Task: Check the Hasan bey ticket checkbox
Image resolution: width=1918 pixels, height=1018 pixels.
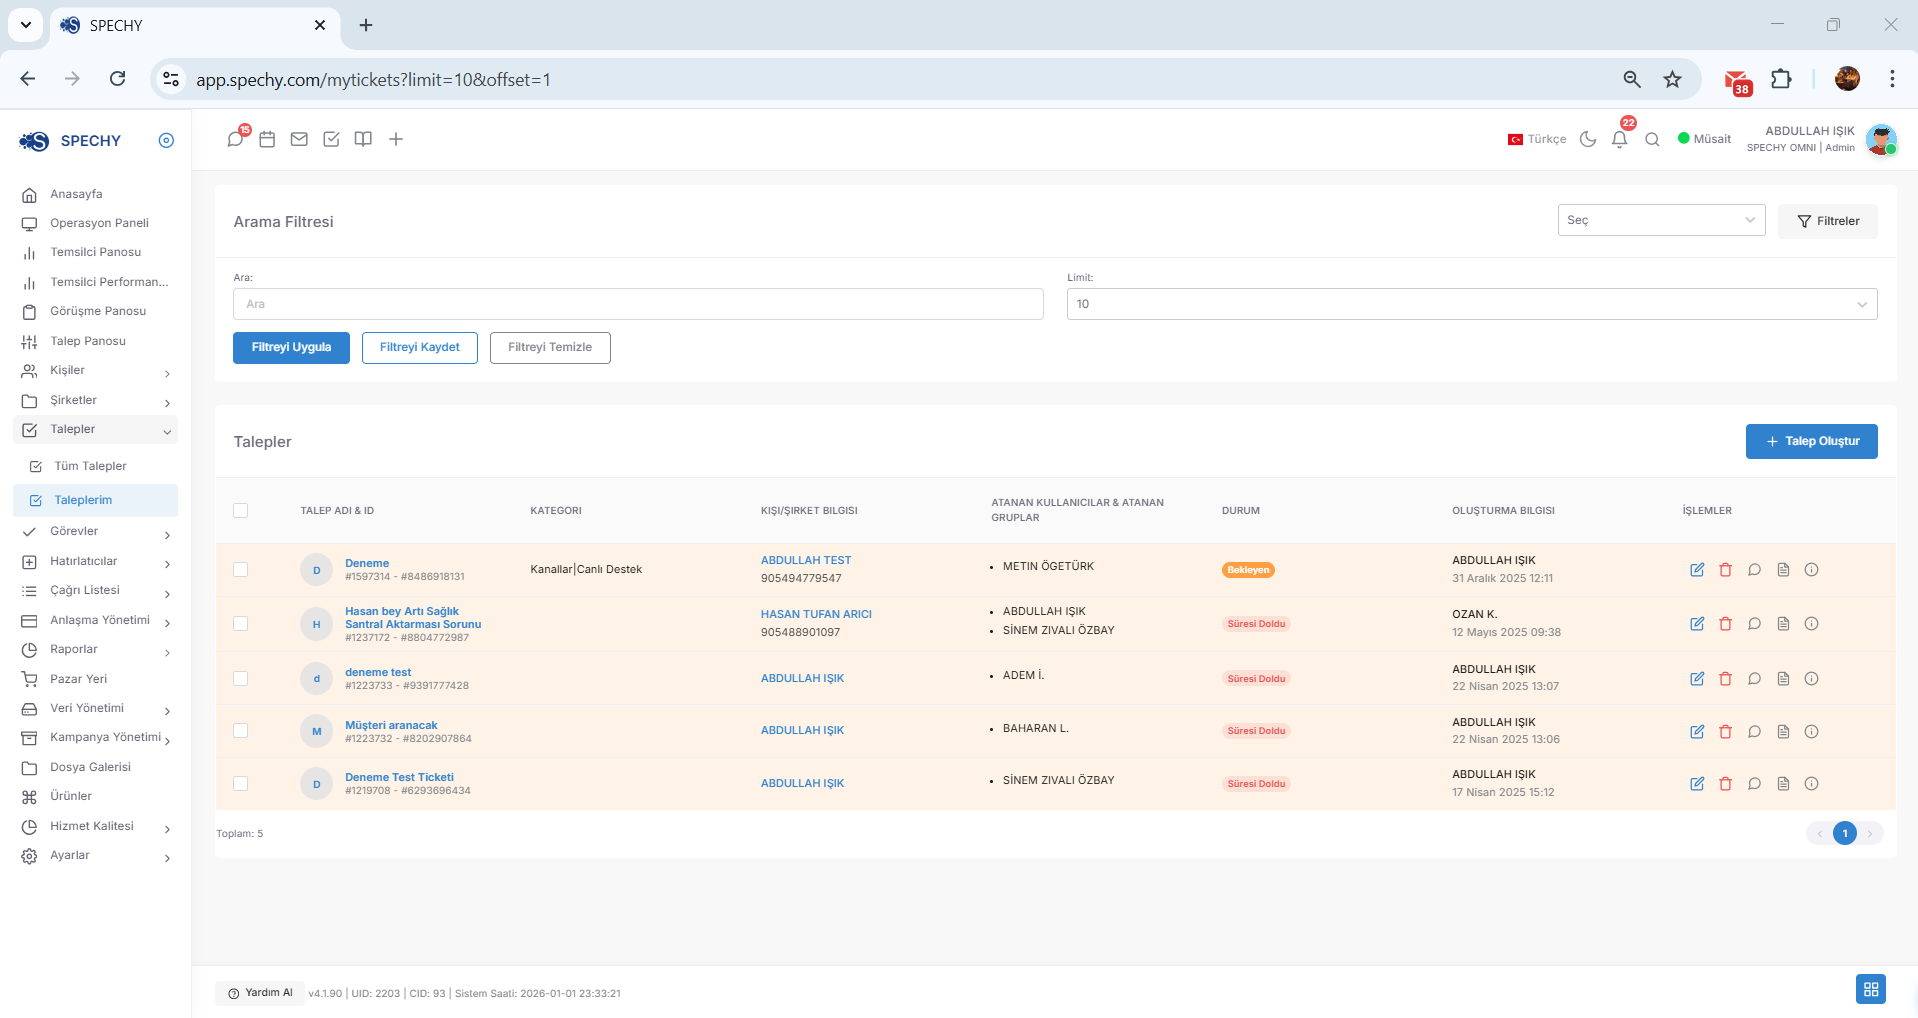Action: pos(240,624)
